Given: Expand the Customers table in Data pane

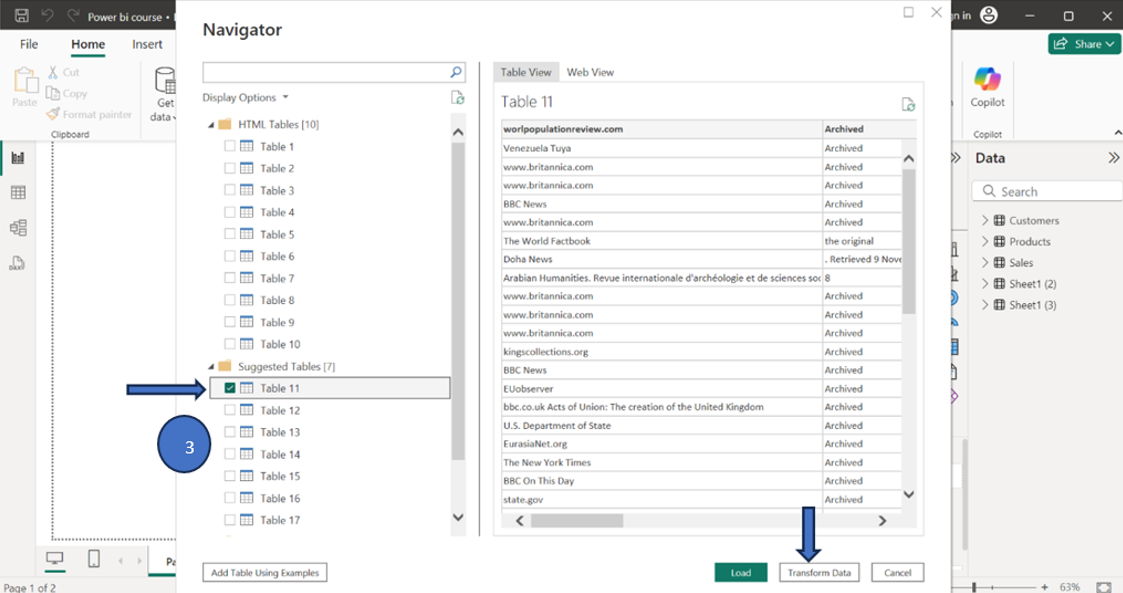Looking at the screenshot, I should pyautogui.click(x=984, y=220).
